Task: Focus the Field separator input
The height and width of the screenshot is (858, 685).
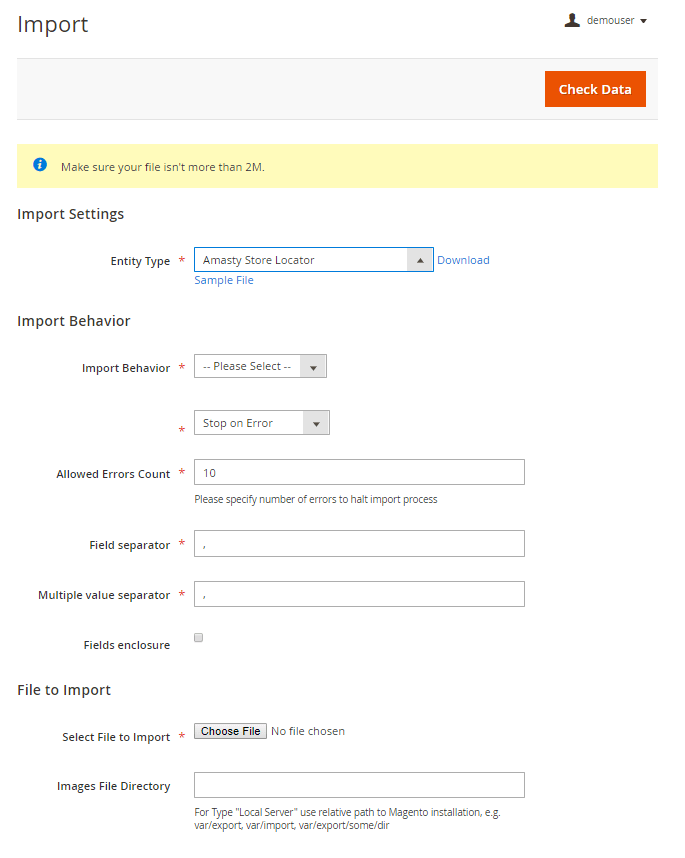Action: click(x=359, y=544)
